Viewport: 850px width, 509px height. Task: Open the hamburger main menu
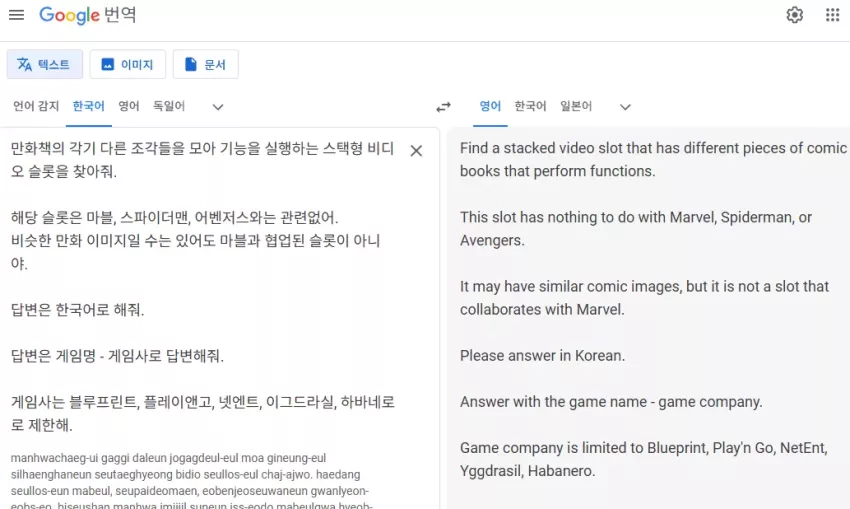pyautogui.click(x=16, y=15)
